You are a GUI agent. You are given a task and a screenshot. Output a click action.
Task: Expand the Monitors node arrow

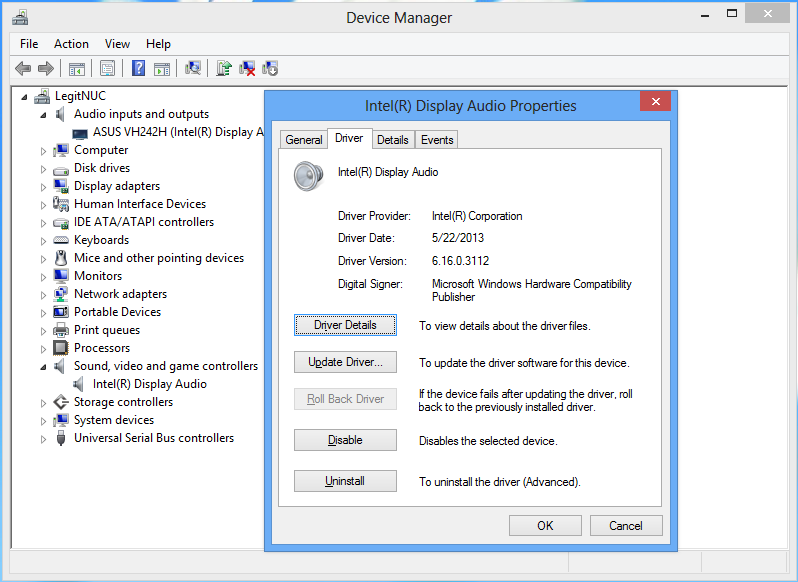(43, 277)
